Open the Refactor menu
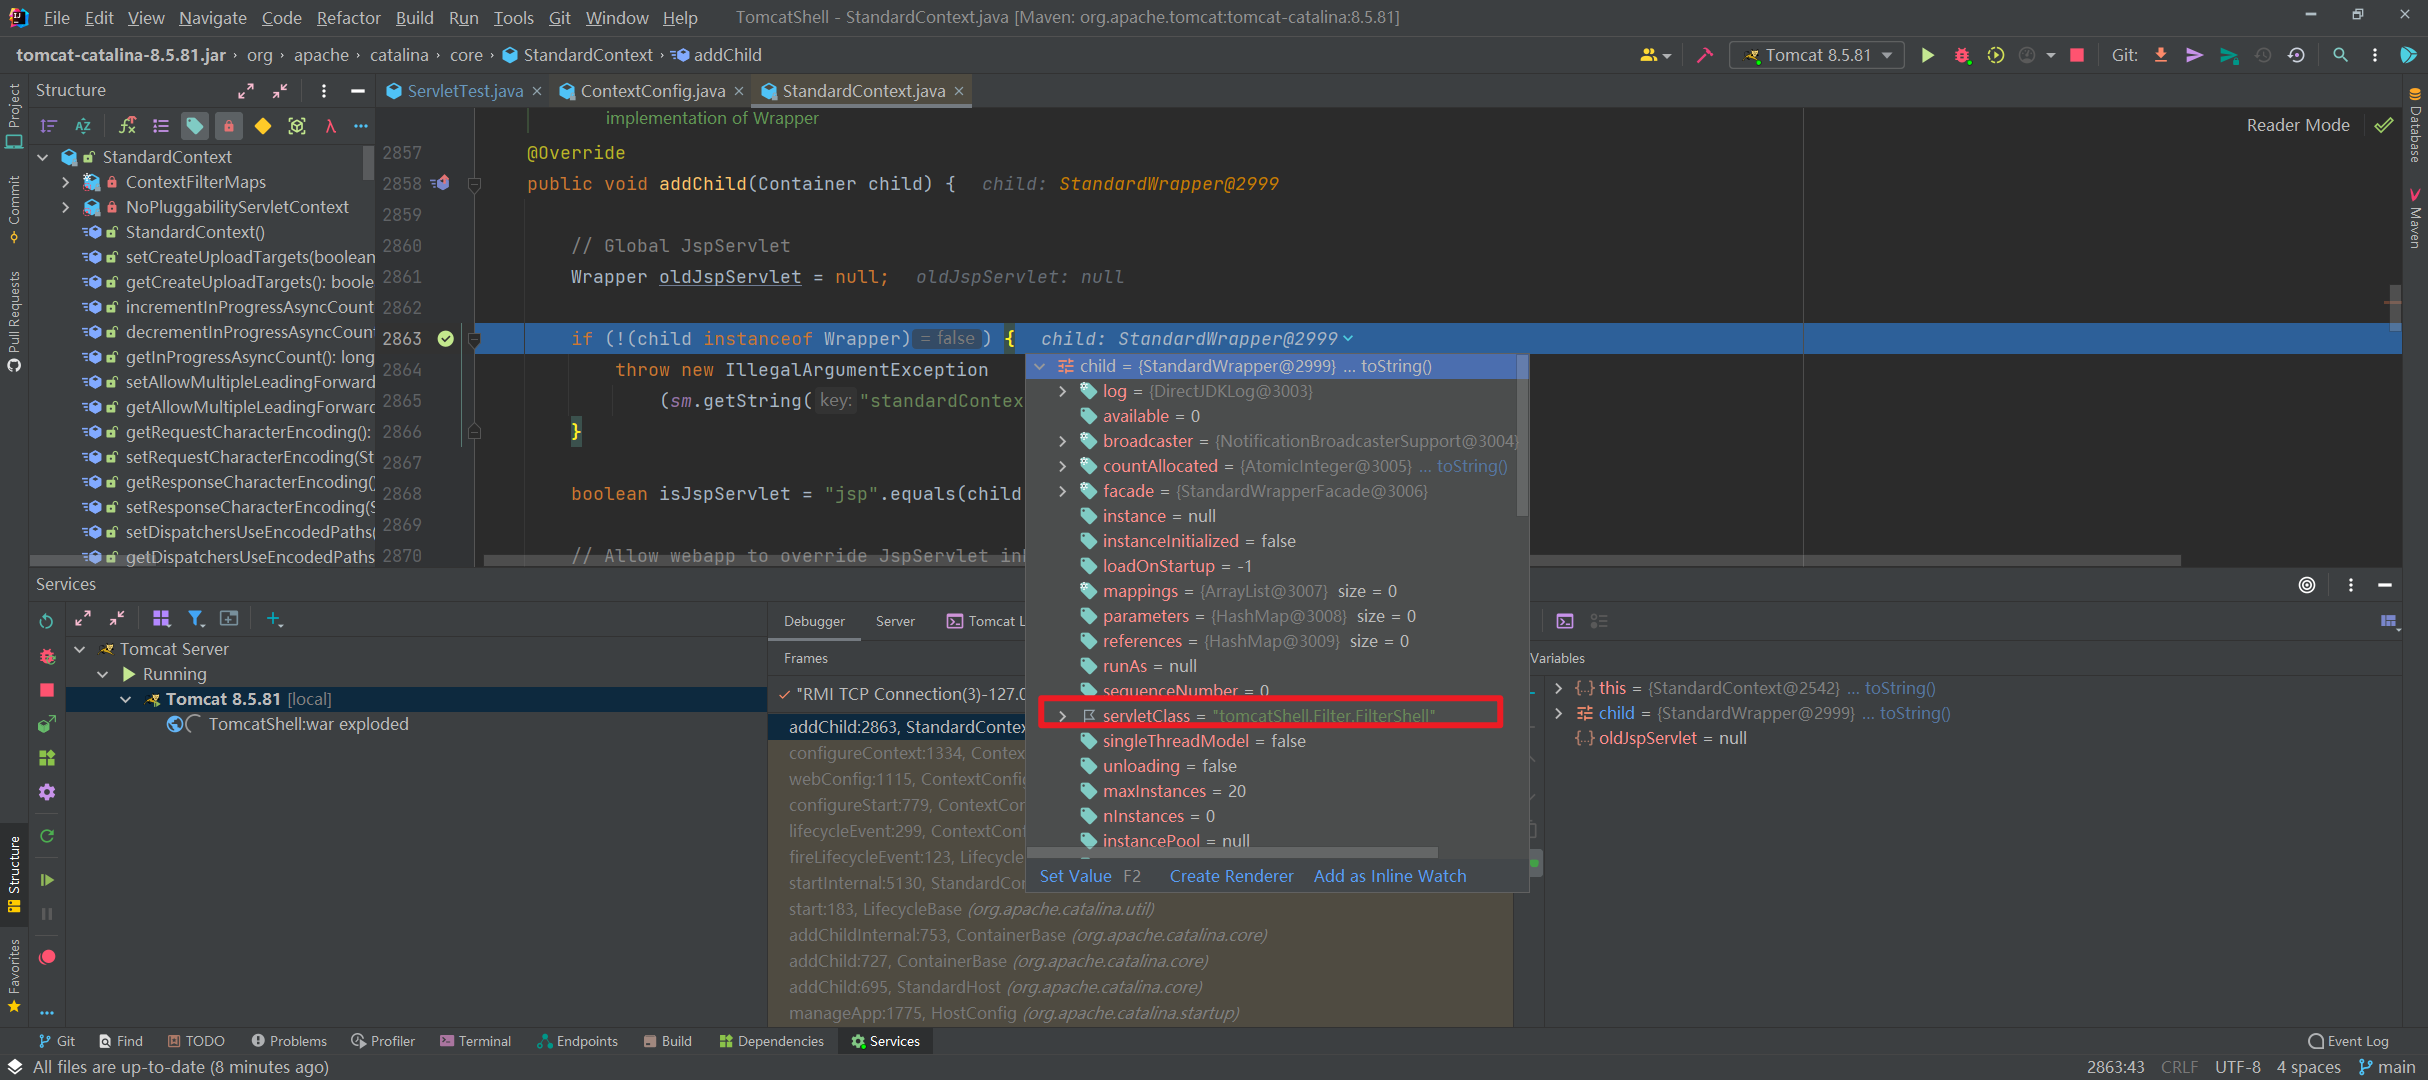 [348, 17]
